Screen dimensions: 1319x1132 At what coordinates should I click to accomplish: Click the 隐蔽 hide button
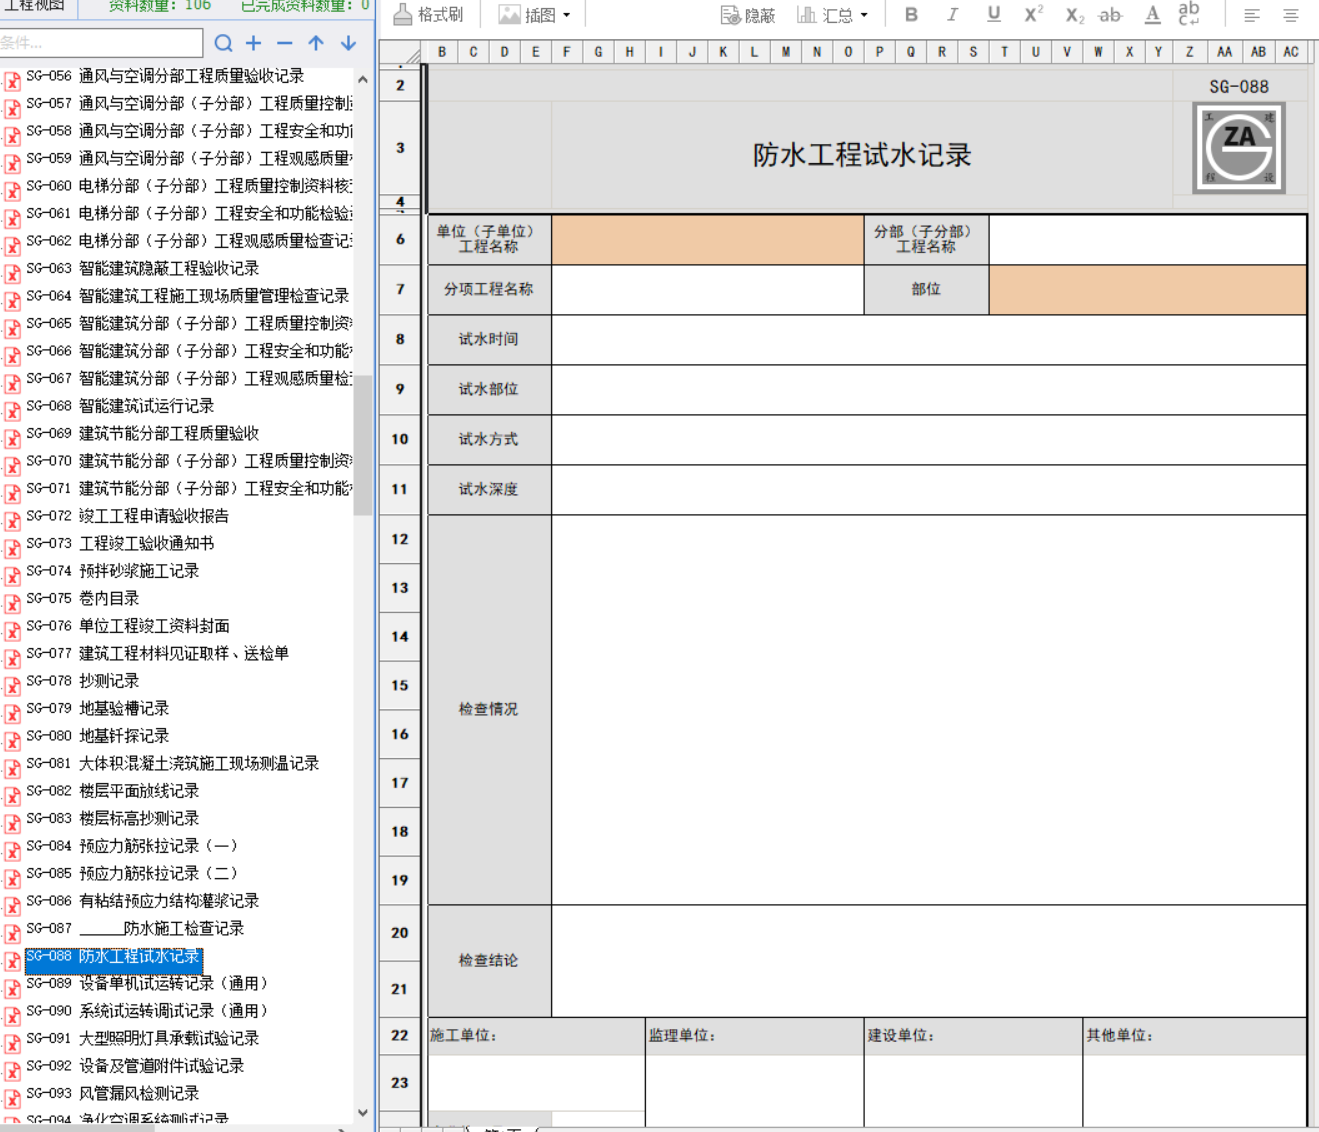point(748,15)
